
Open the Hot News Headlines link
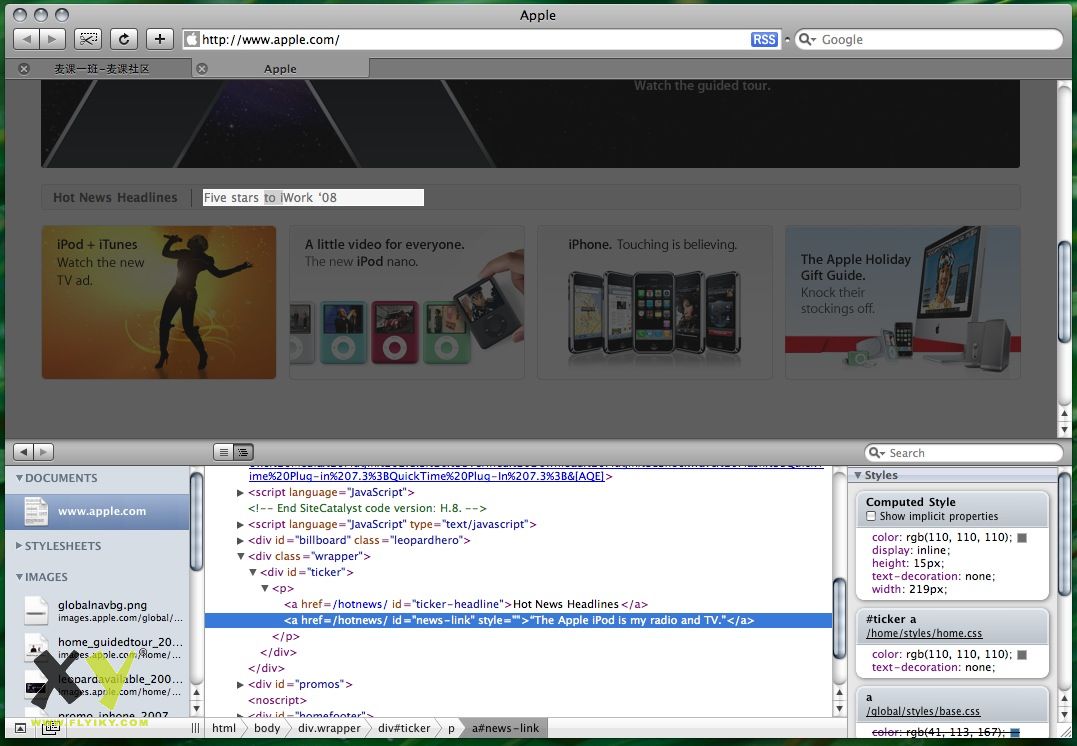coord(115,198)
